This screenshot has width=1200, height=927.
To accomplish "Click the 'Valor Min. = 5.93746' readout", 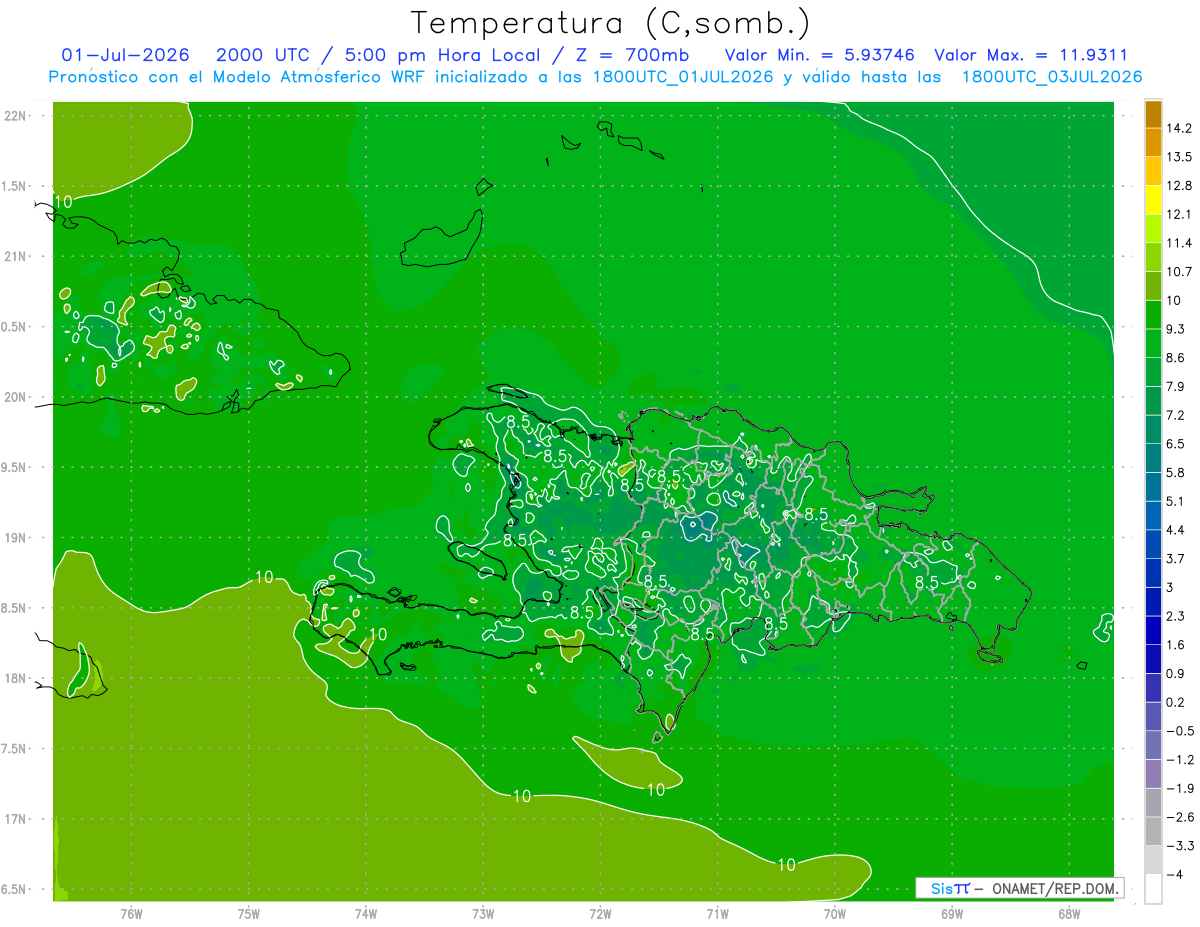I will click(820, 55).
